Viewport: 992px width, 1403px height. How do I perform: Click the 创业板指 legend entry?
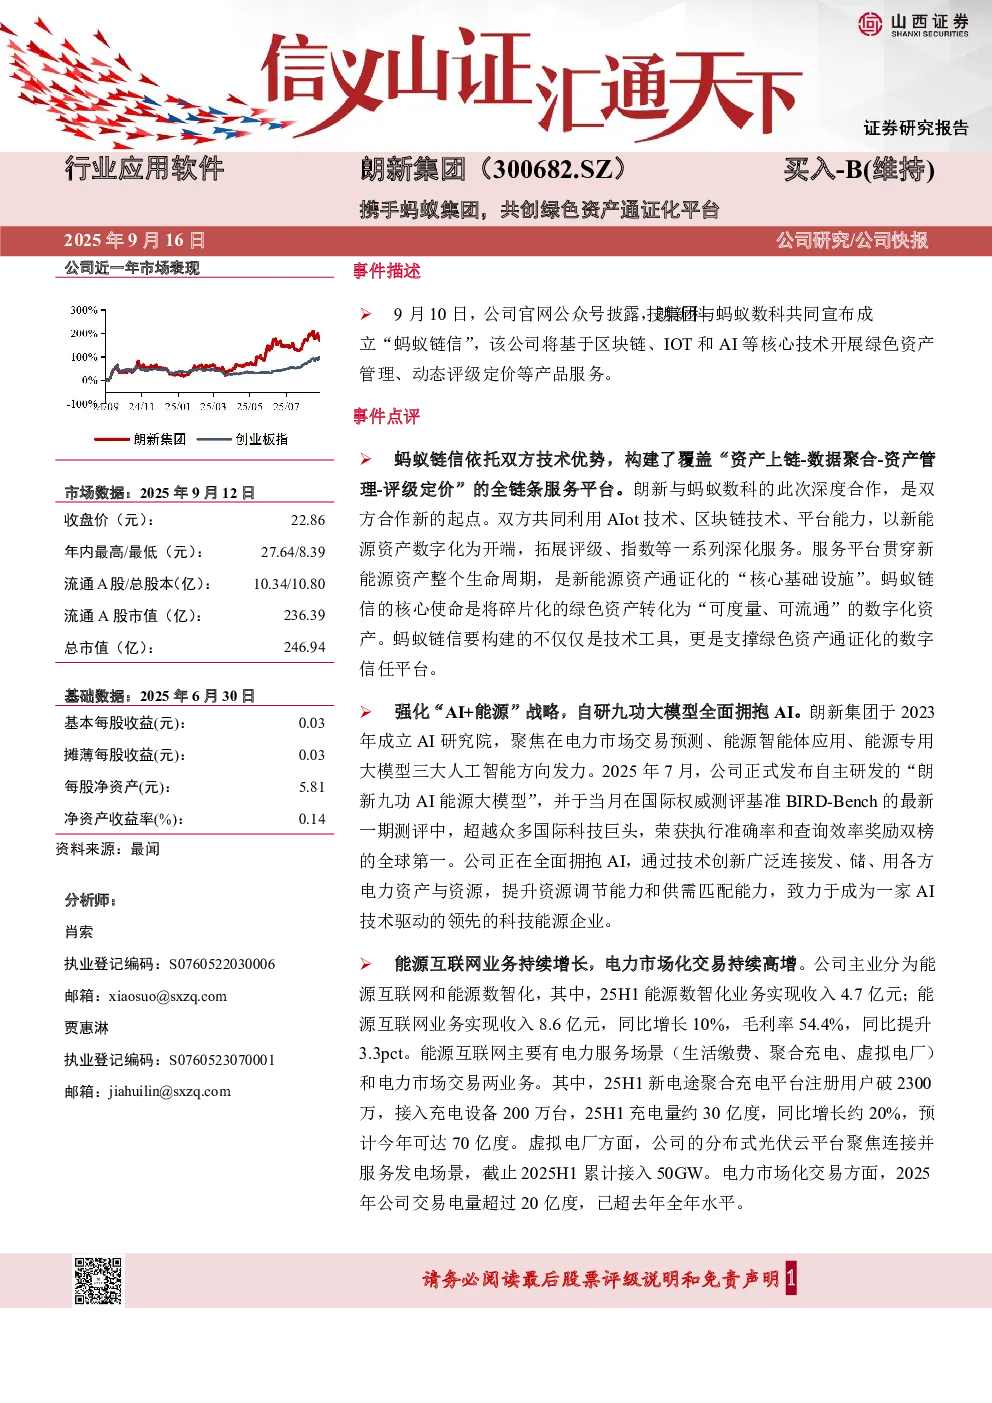(243, 439)
